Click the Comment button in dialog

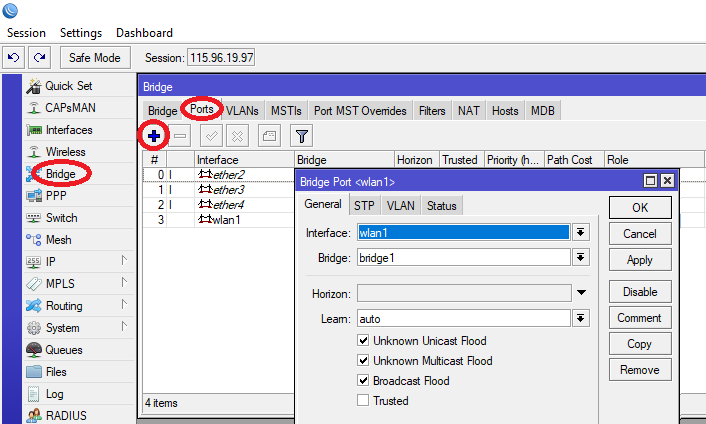(640, 318)
